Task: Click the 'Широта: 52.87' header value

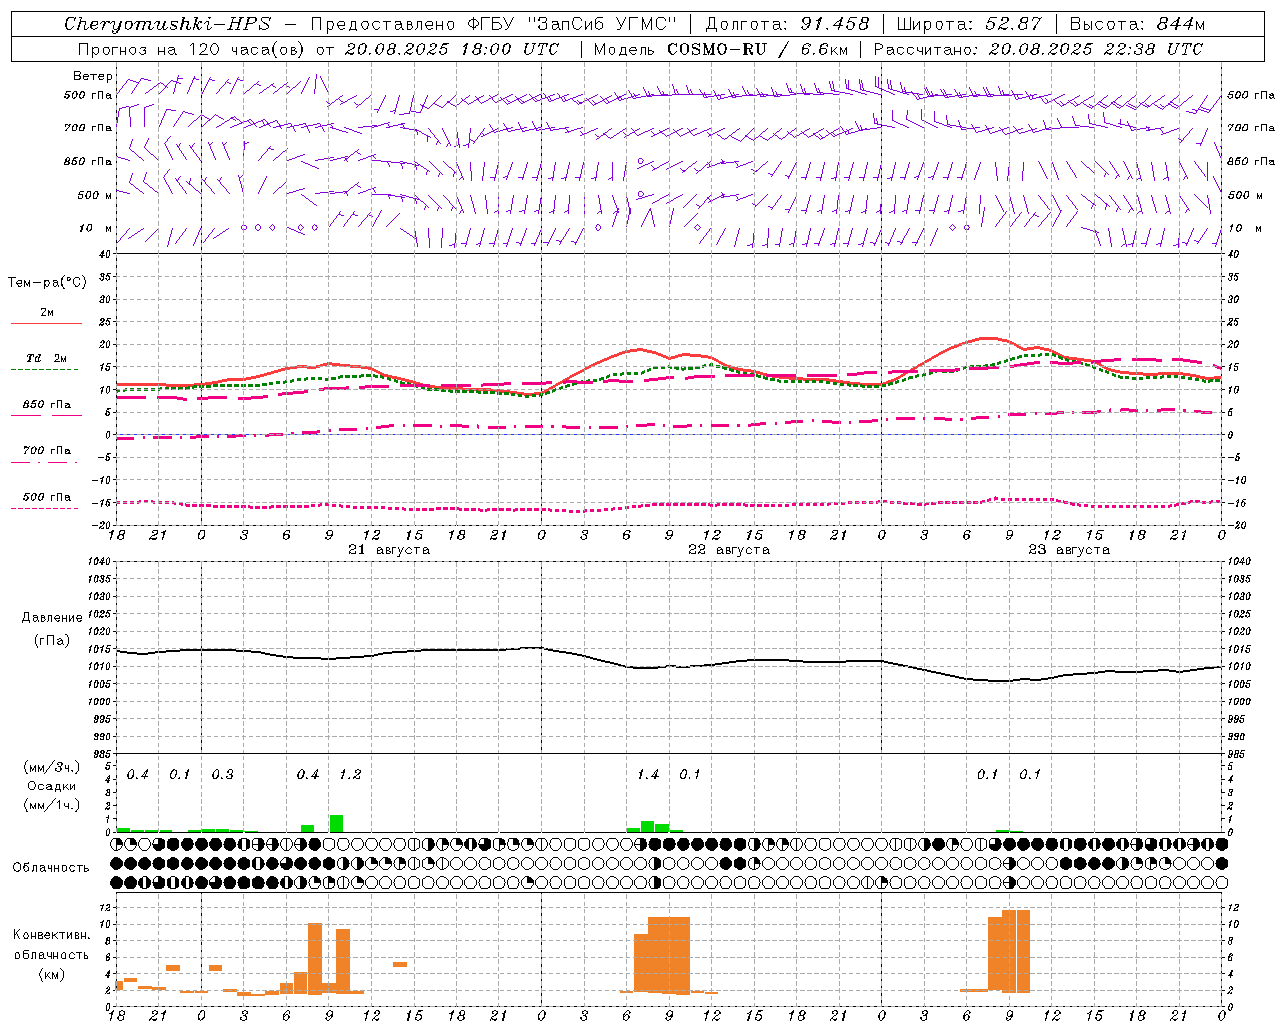Action: click(969, 24)
